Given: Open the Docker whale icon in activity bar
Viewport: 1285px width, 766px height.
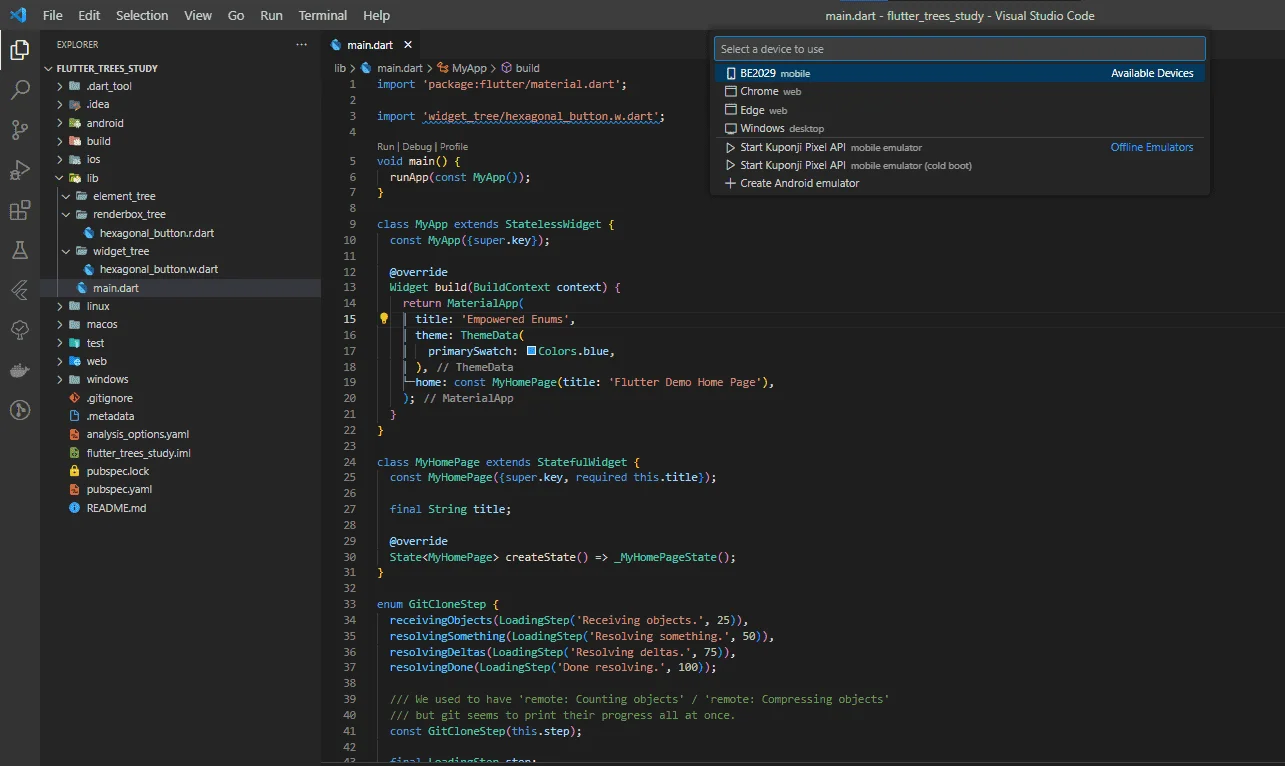Looking at the screenshot, I should tap(19, 370).
